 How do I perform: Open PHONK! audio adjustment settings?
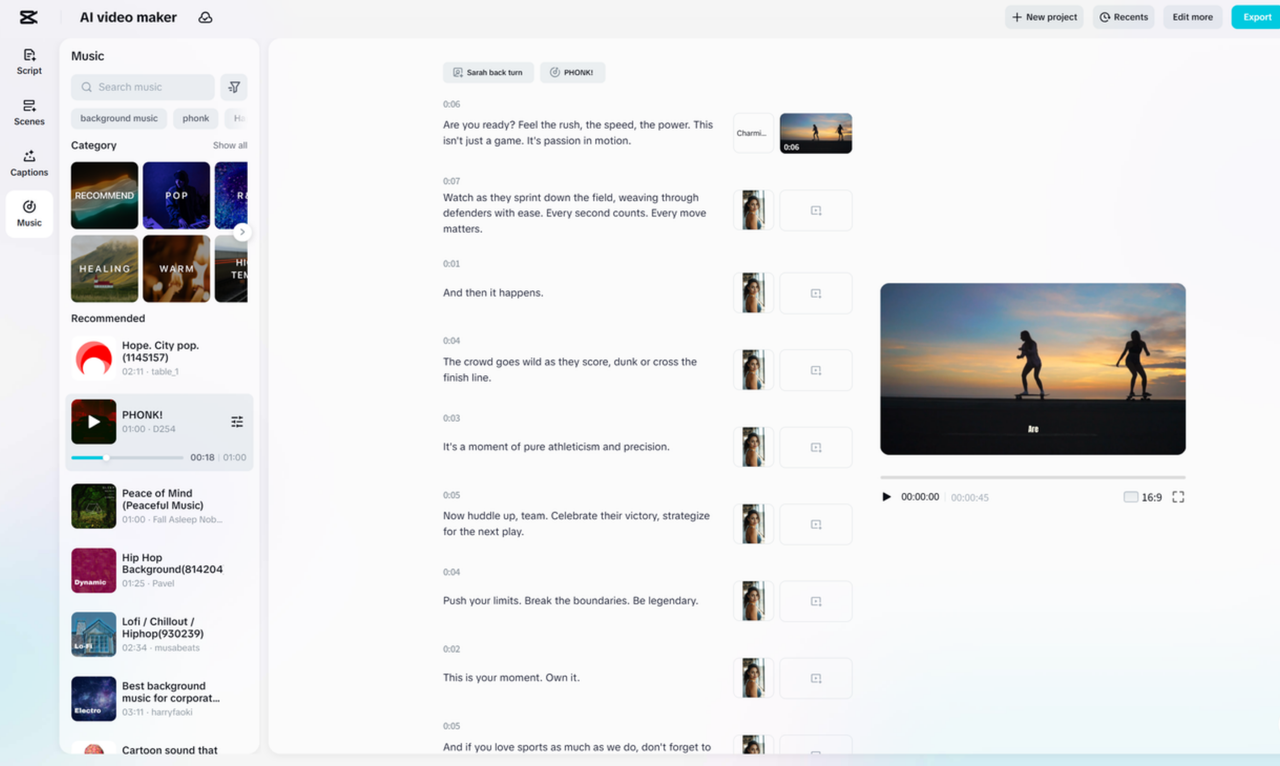click(x=237, y=421)
